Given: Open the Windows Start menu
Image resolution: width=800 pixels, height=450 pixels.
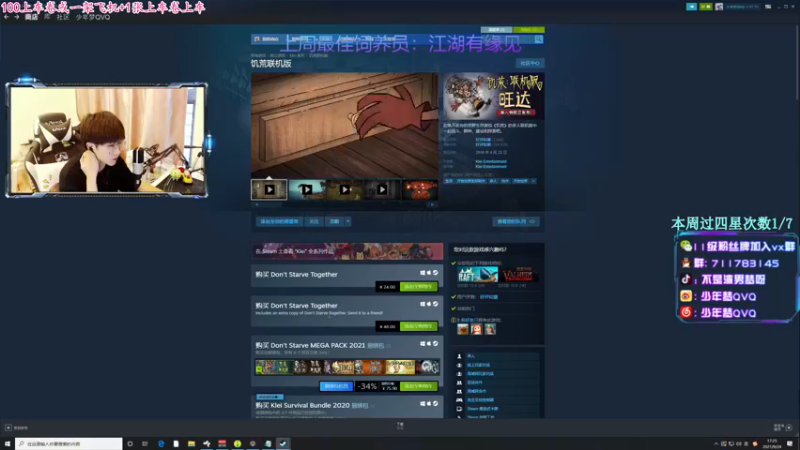Looking at the screenshot, I should point(7,444).
